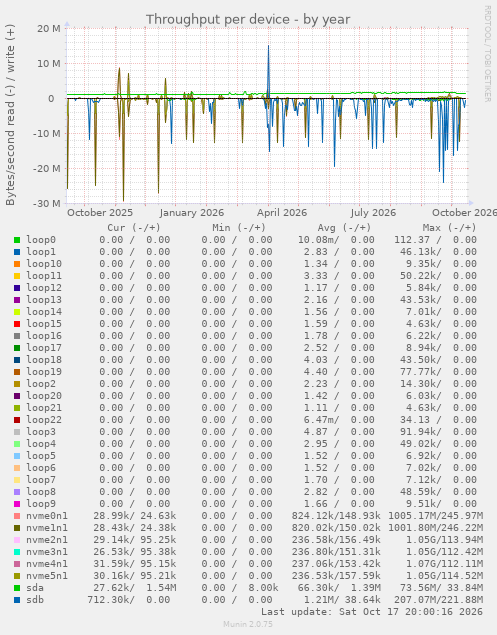Click the 'nvme5n1' legend label
The image size is (497, 635).
click(x=47, y=576)
